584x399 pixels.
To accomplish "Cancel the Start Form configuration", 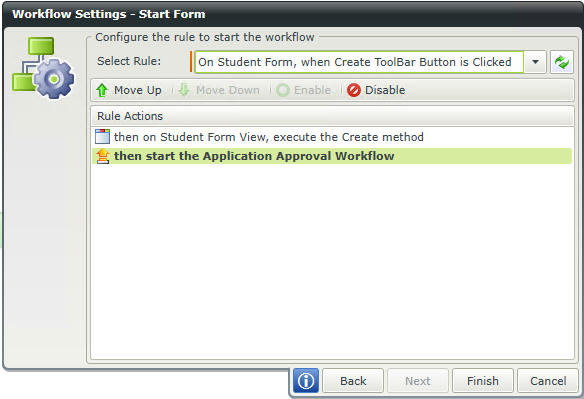I will click(548, 381).
